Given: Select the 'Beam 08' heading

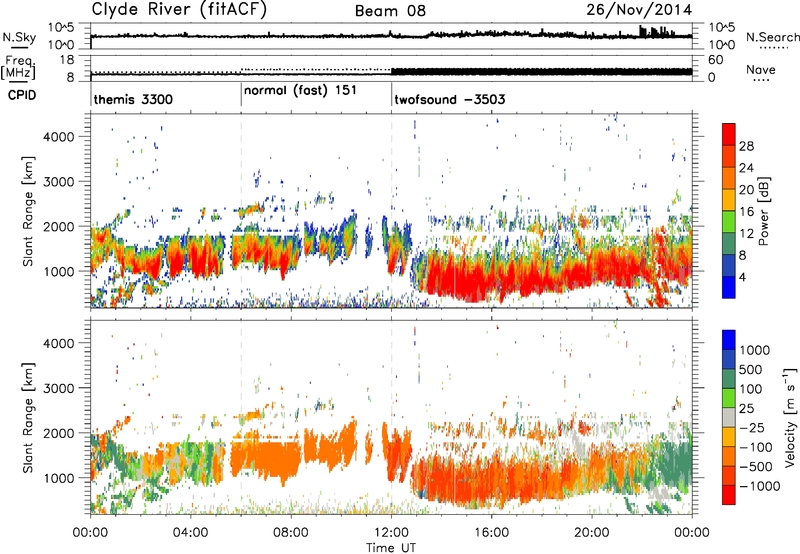Looking at the screenshot, I should click(390, 11).
